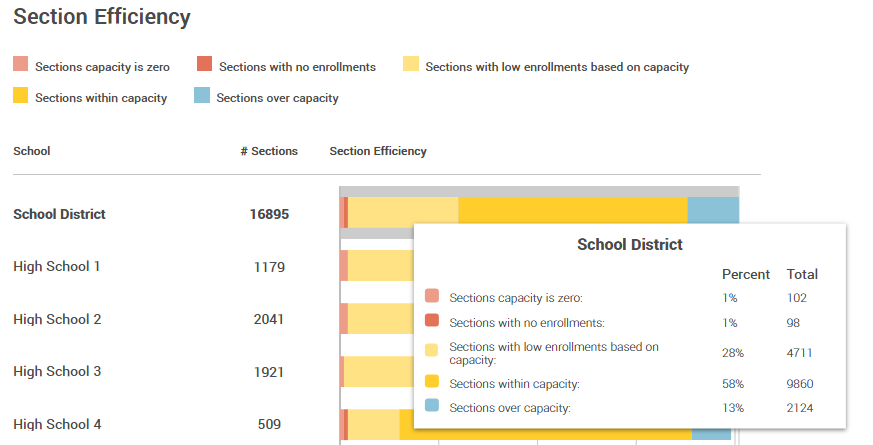Click the School District low-enrollments bar segment
This screenshot has height=445, width=873.
(402, 210)
